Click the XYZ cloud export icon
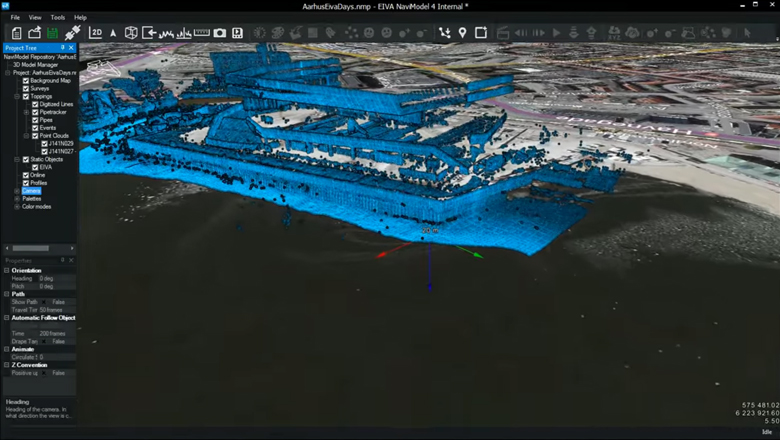This screenshot has height=440, width=780. (614, 33)
